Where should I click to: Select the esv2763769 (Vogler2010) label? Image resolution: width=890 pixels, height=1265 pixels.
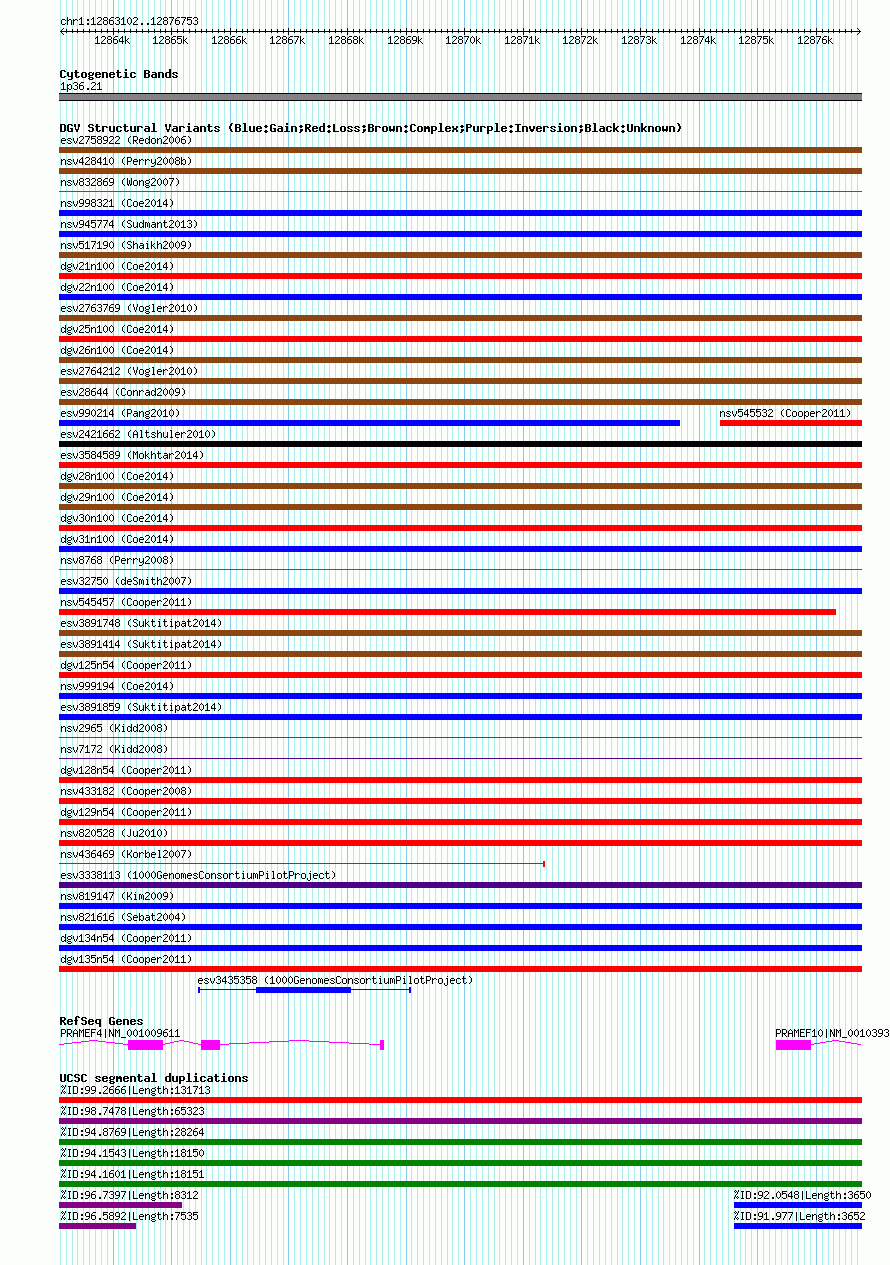tap(129, 308)
